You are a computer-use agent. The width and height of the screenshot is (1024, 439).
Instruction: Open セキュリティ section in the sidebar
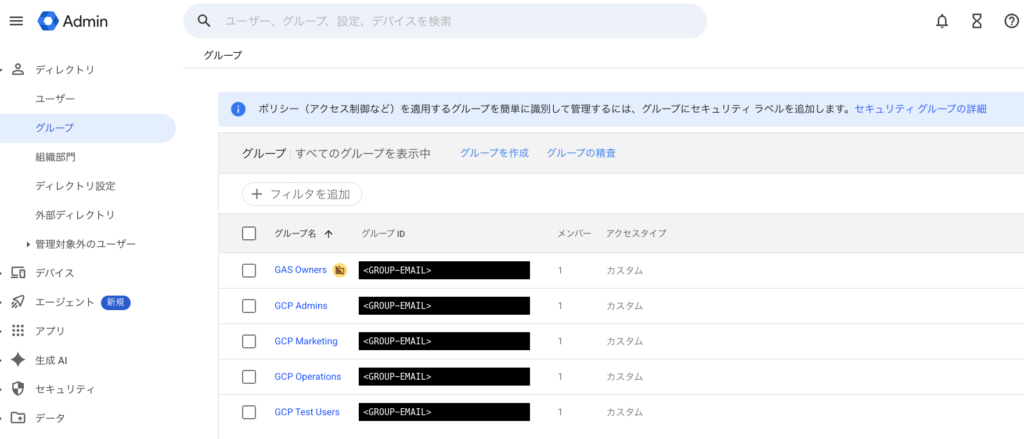click(65, 389)
